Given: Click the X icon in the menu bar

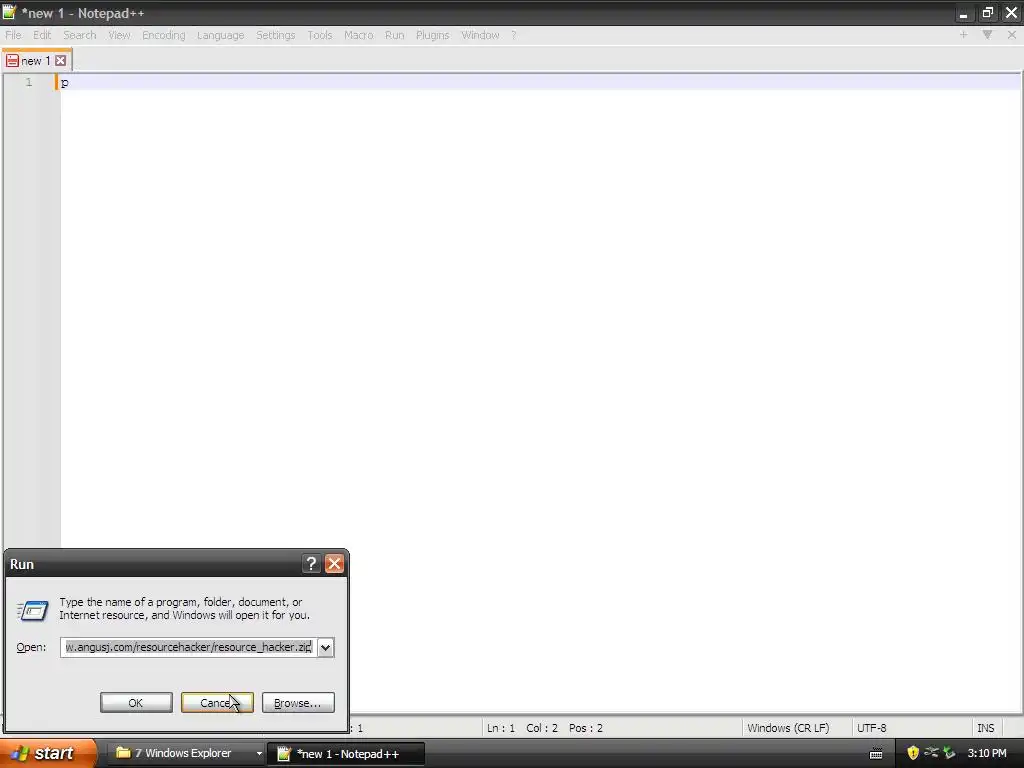Looking at the screenshot, I should 1012,35.
